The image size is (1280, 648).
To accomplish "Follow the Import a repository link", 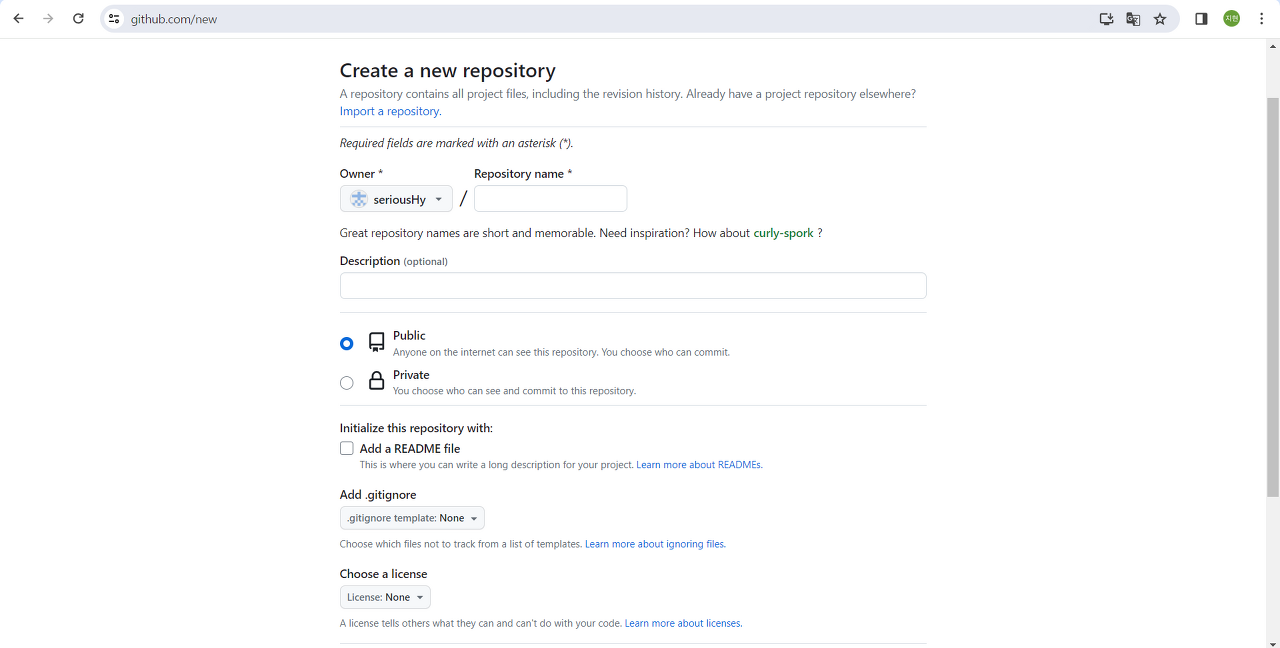I will pyautogui.click(x=390, y=111).
